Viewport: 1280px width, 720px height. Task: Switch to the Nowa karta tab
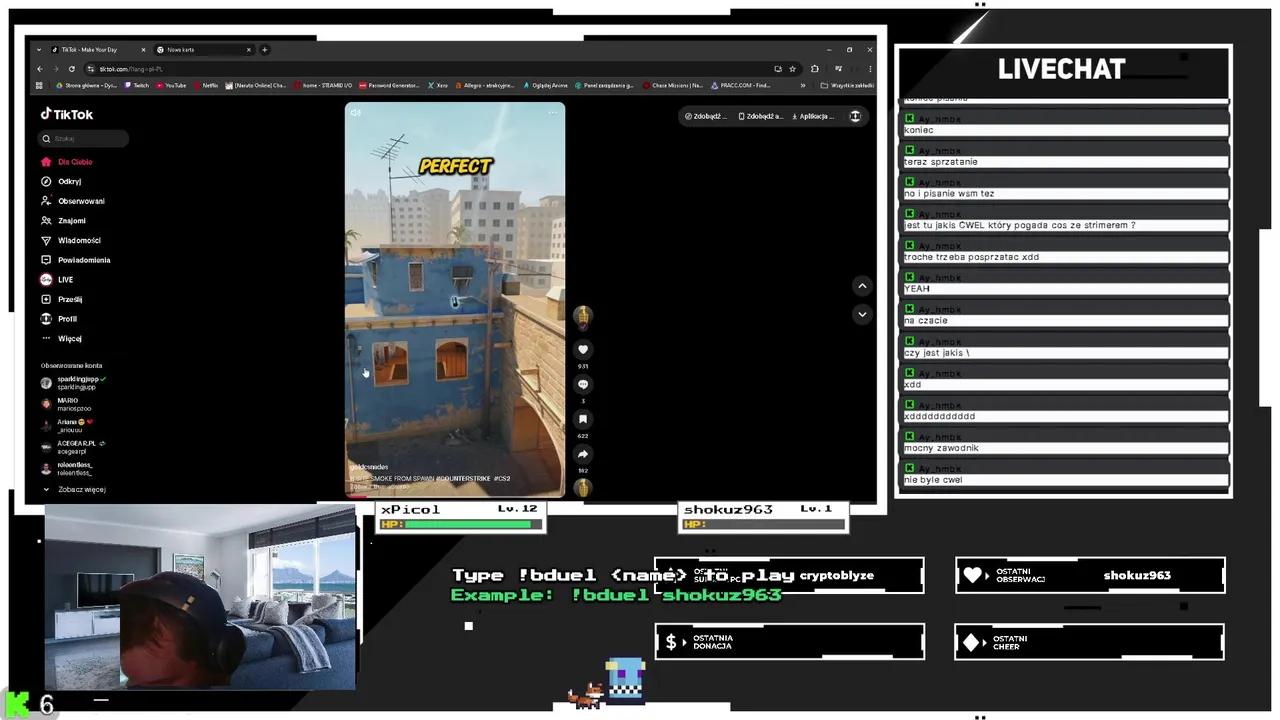click(204, 49)
